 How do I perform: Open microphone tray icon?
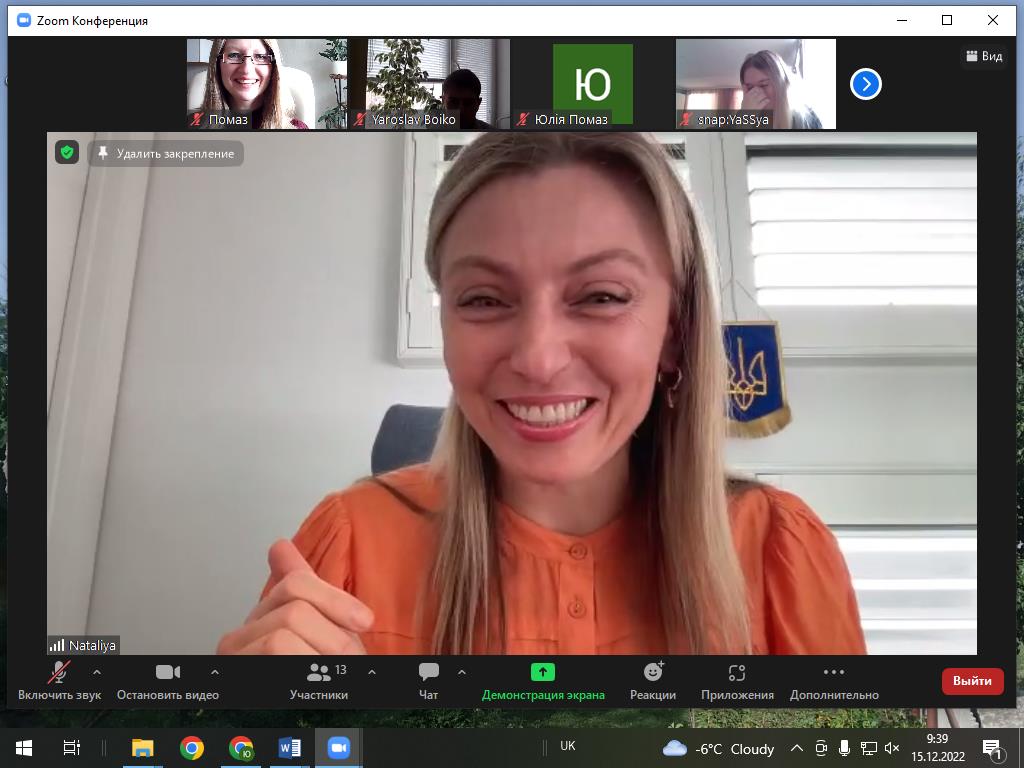tap(844, 748)
